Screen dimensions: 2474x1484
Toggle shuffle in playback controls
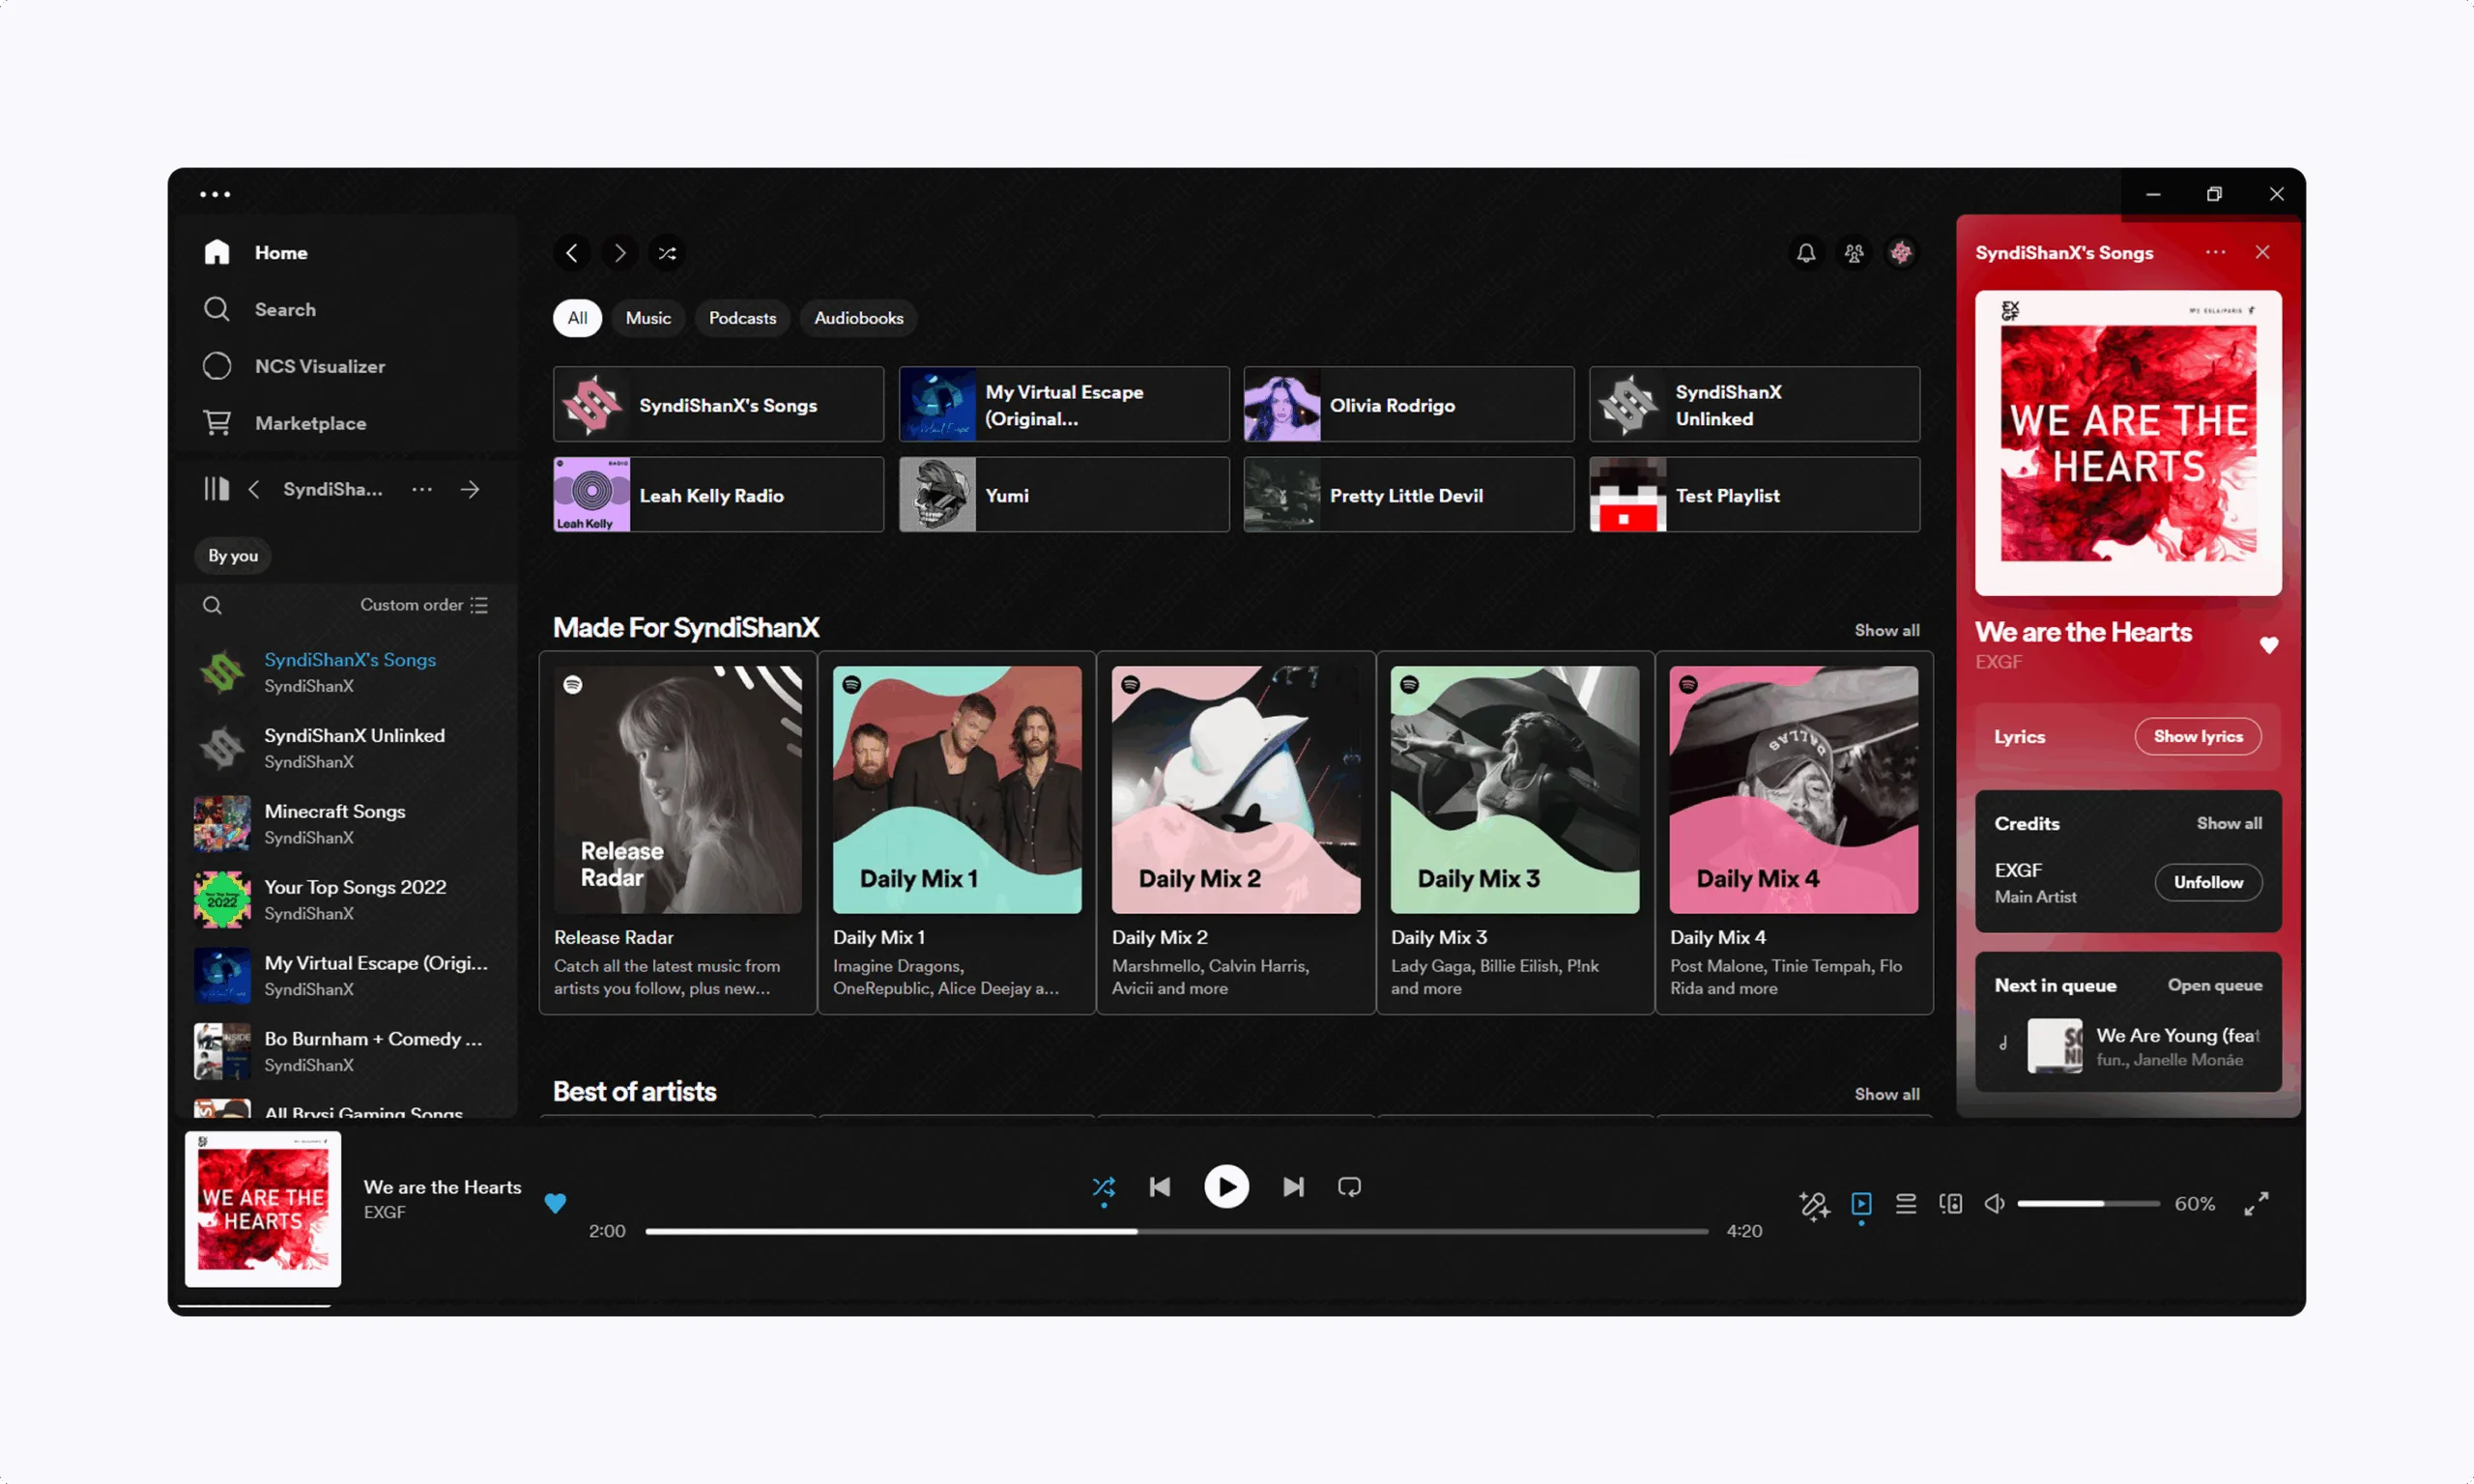click(x=1103, y=1187)
